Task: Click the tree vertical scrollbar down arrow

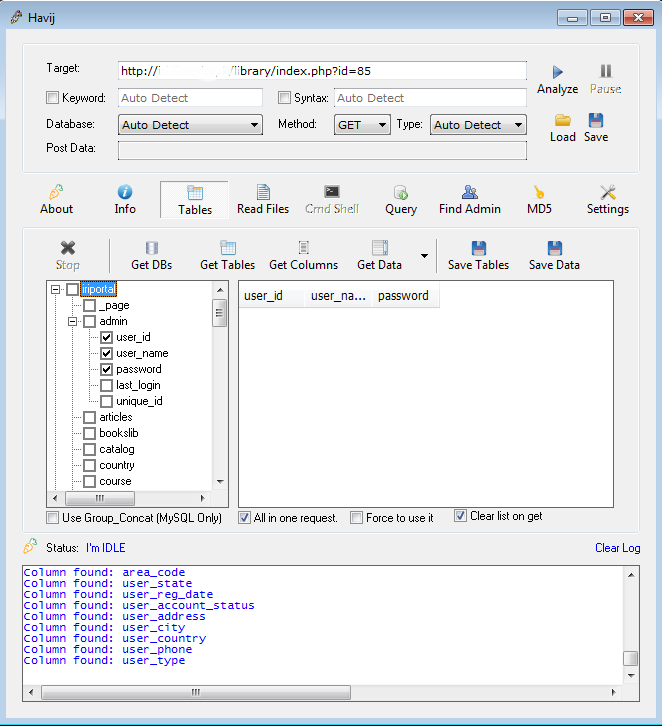Action: point(220,482)
